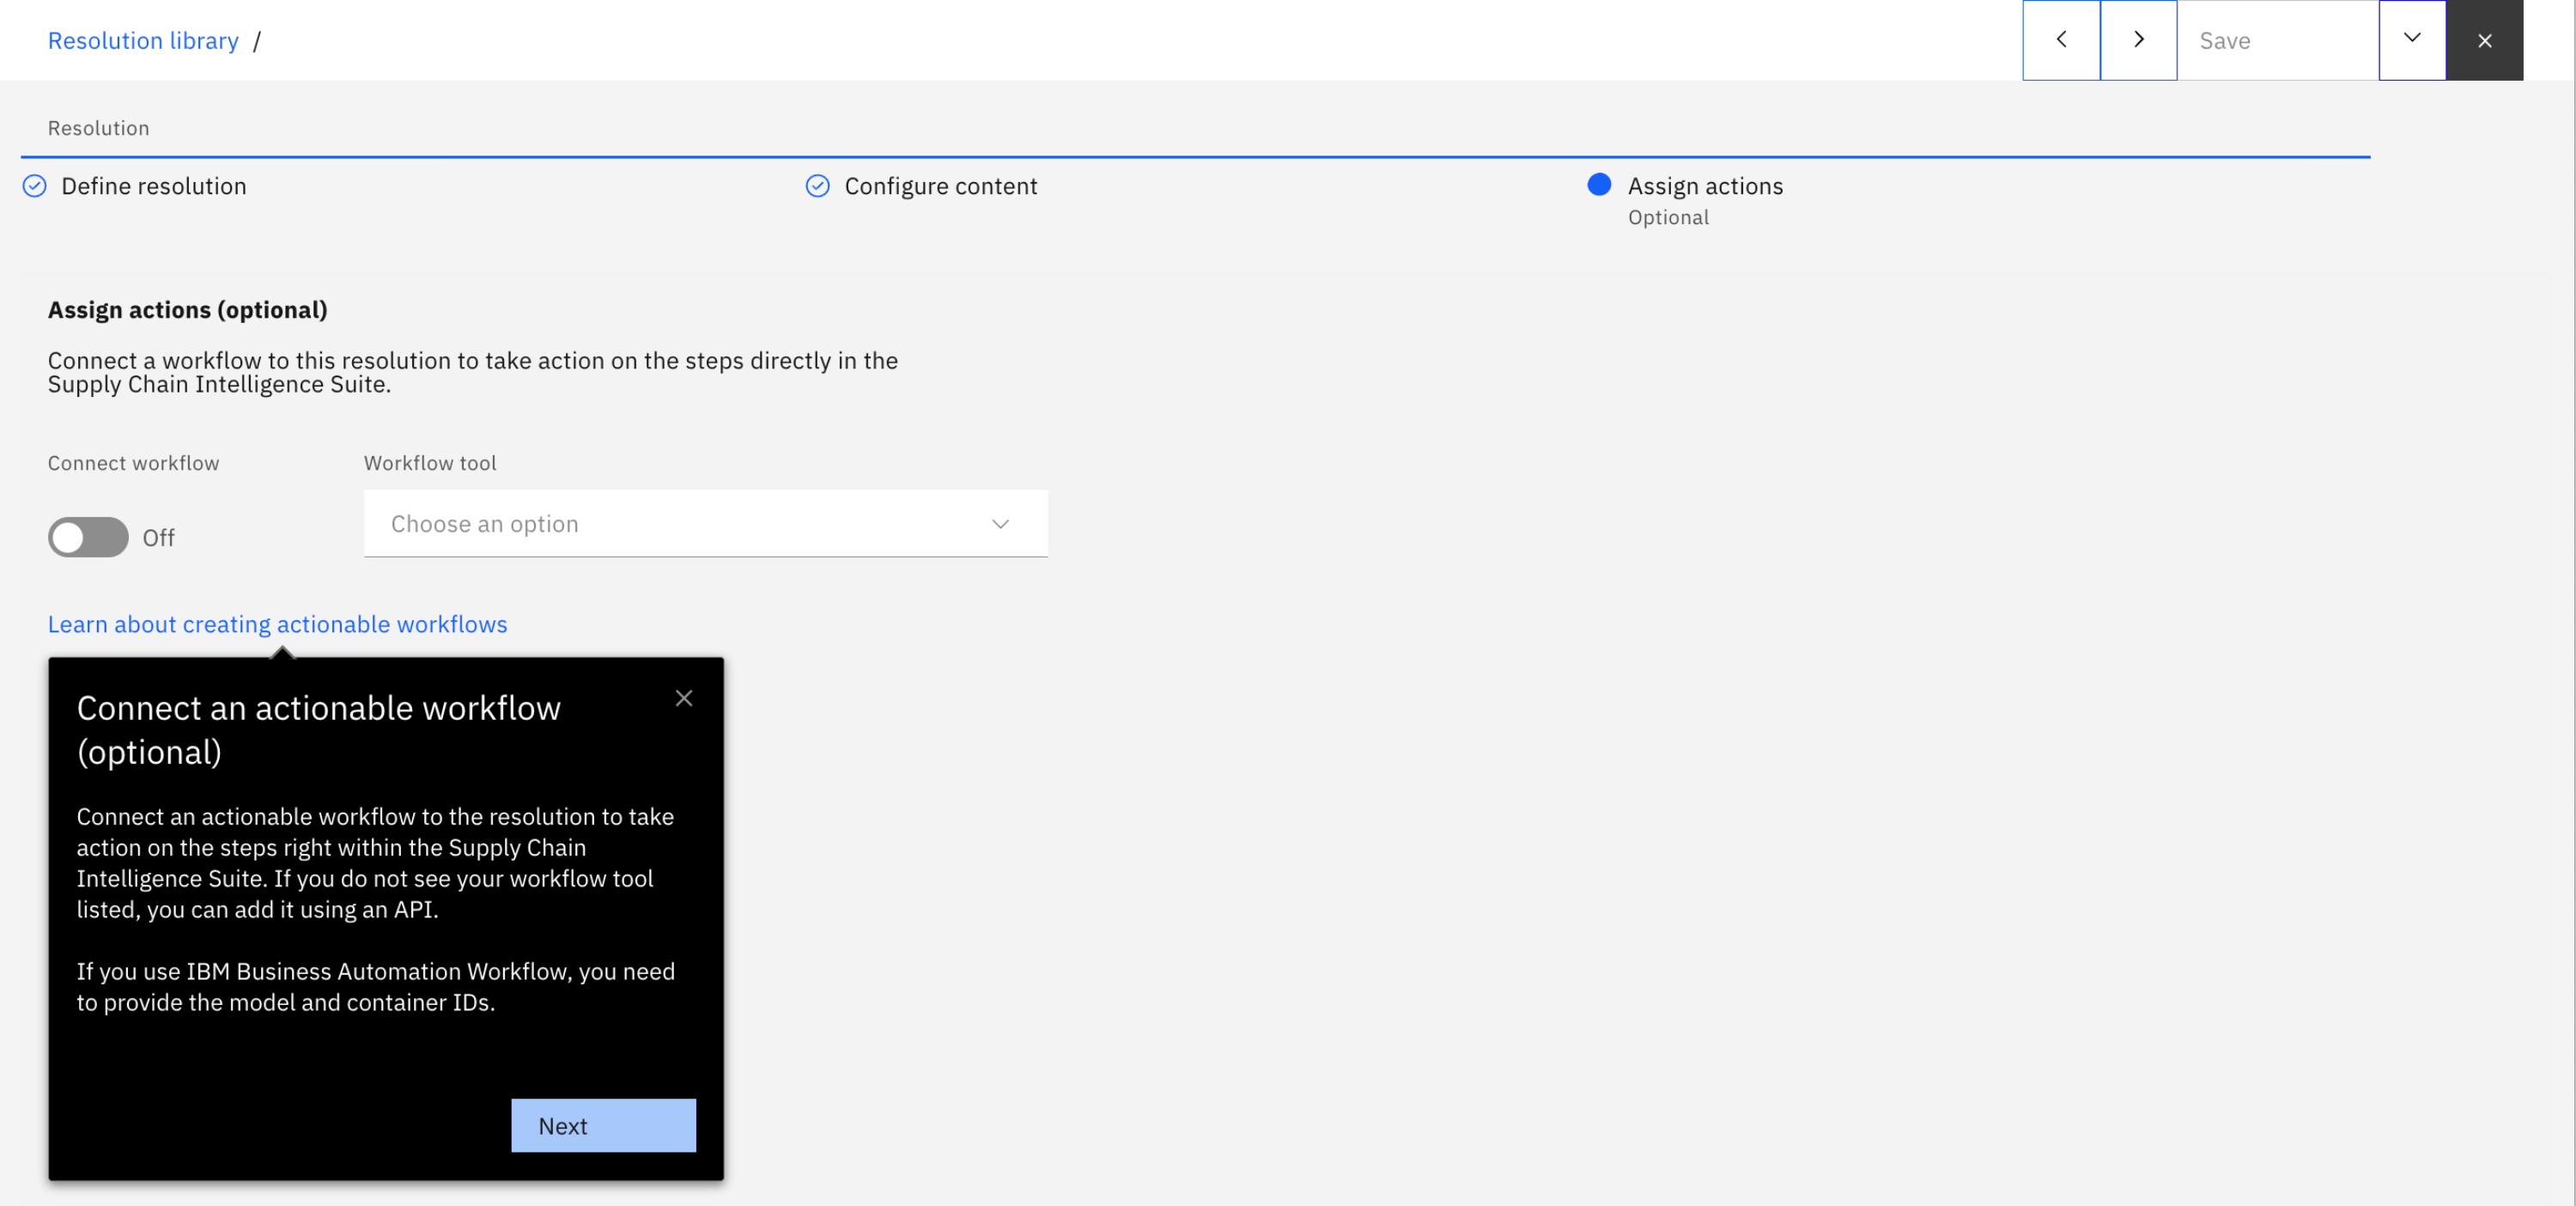Click the Off label beside the toggle
The height and width of the screenshot is (1206, 2576).
pyautogui.click(x=158, y=538)
